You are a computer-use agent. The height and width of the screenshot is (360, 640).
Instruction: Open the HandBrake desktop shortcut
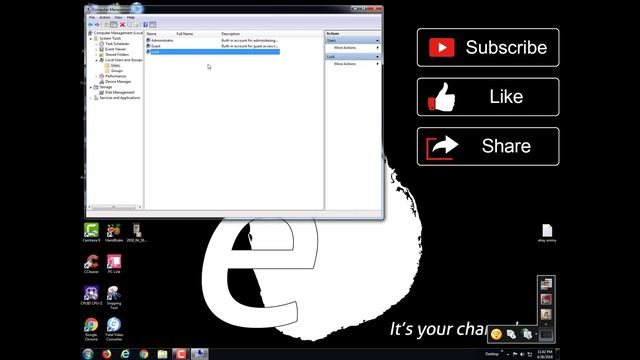(114, 233)
